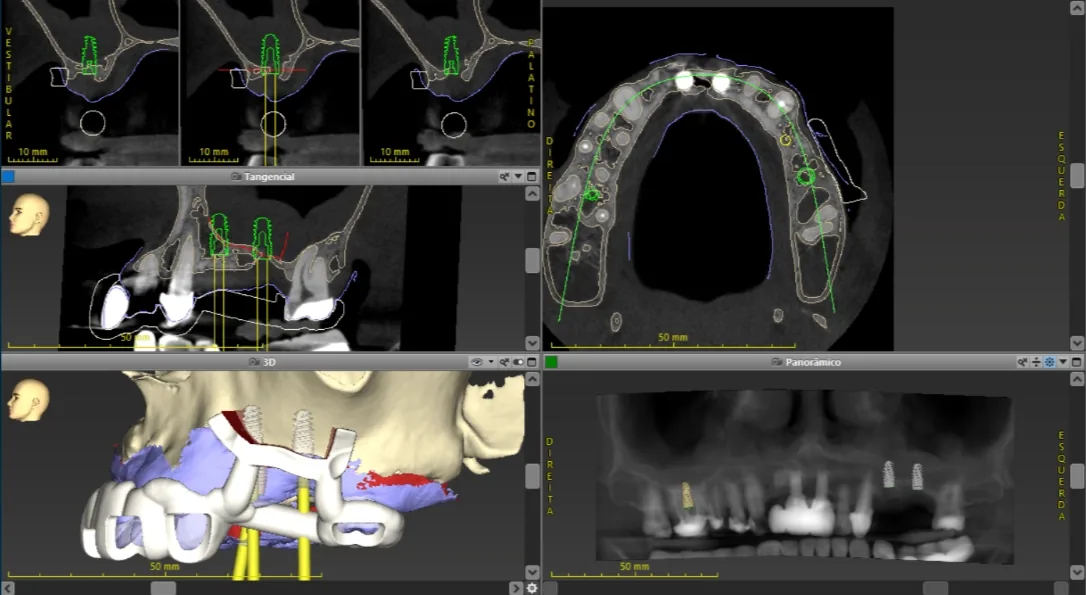The width and height of the screenshot is (1086, 595).
Task: Click the zoom reset icon in 3D header
Action: pyautogui.click(x=504, y=362)
